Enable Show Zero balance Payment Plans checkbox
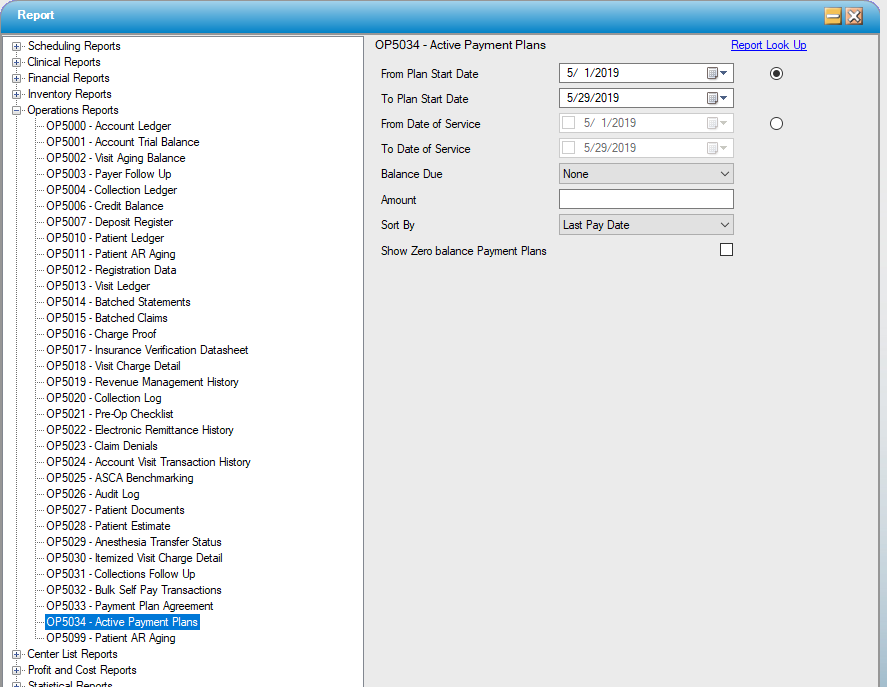This screenshot has height=687, width=887. (x=727, y=250)
